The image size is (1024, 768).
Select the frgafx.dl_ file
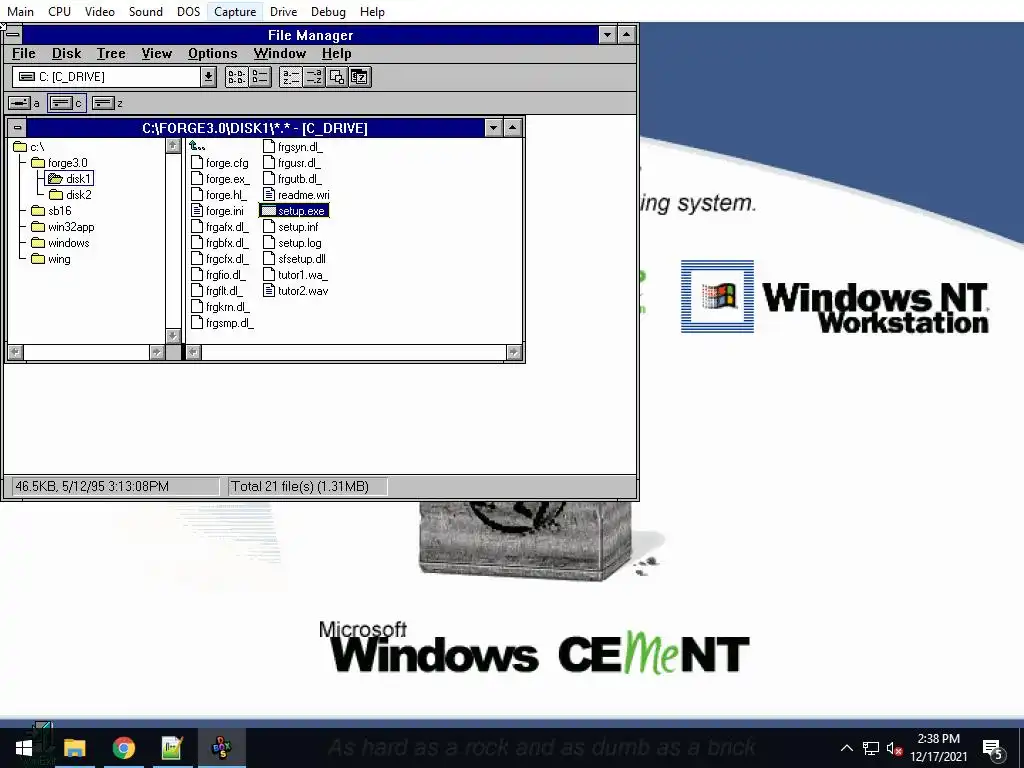click(x=220, y=227)
